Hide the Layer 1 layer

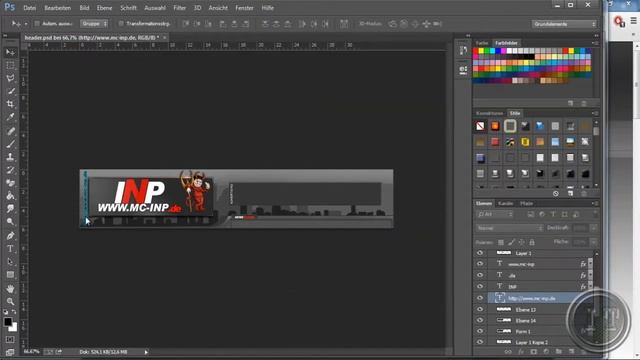pos(480,253)
